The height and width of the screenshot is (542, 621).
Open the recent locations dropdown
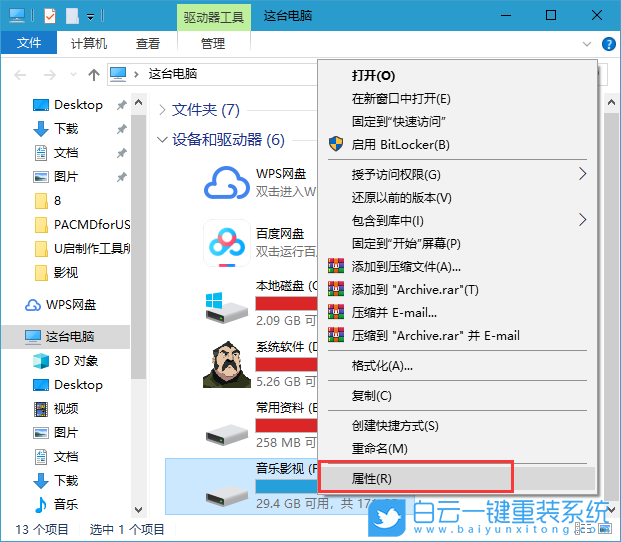click(x=73, y=74)
